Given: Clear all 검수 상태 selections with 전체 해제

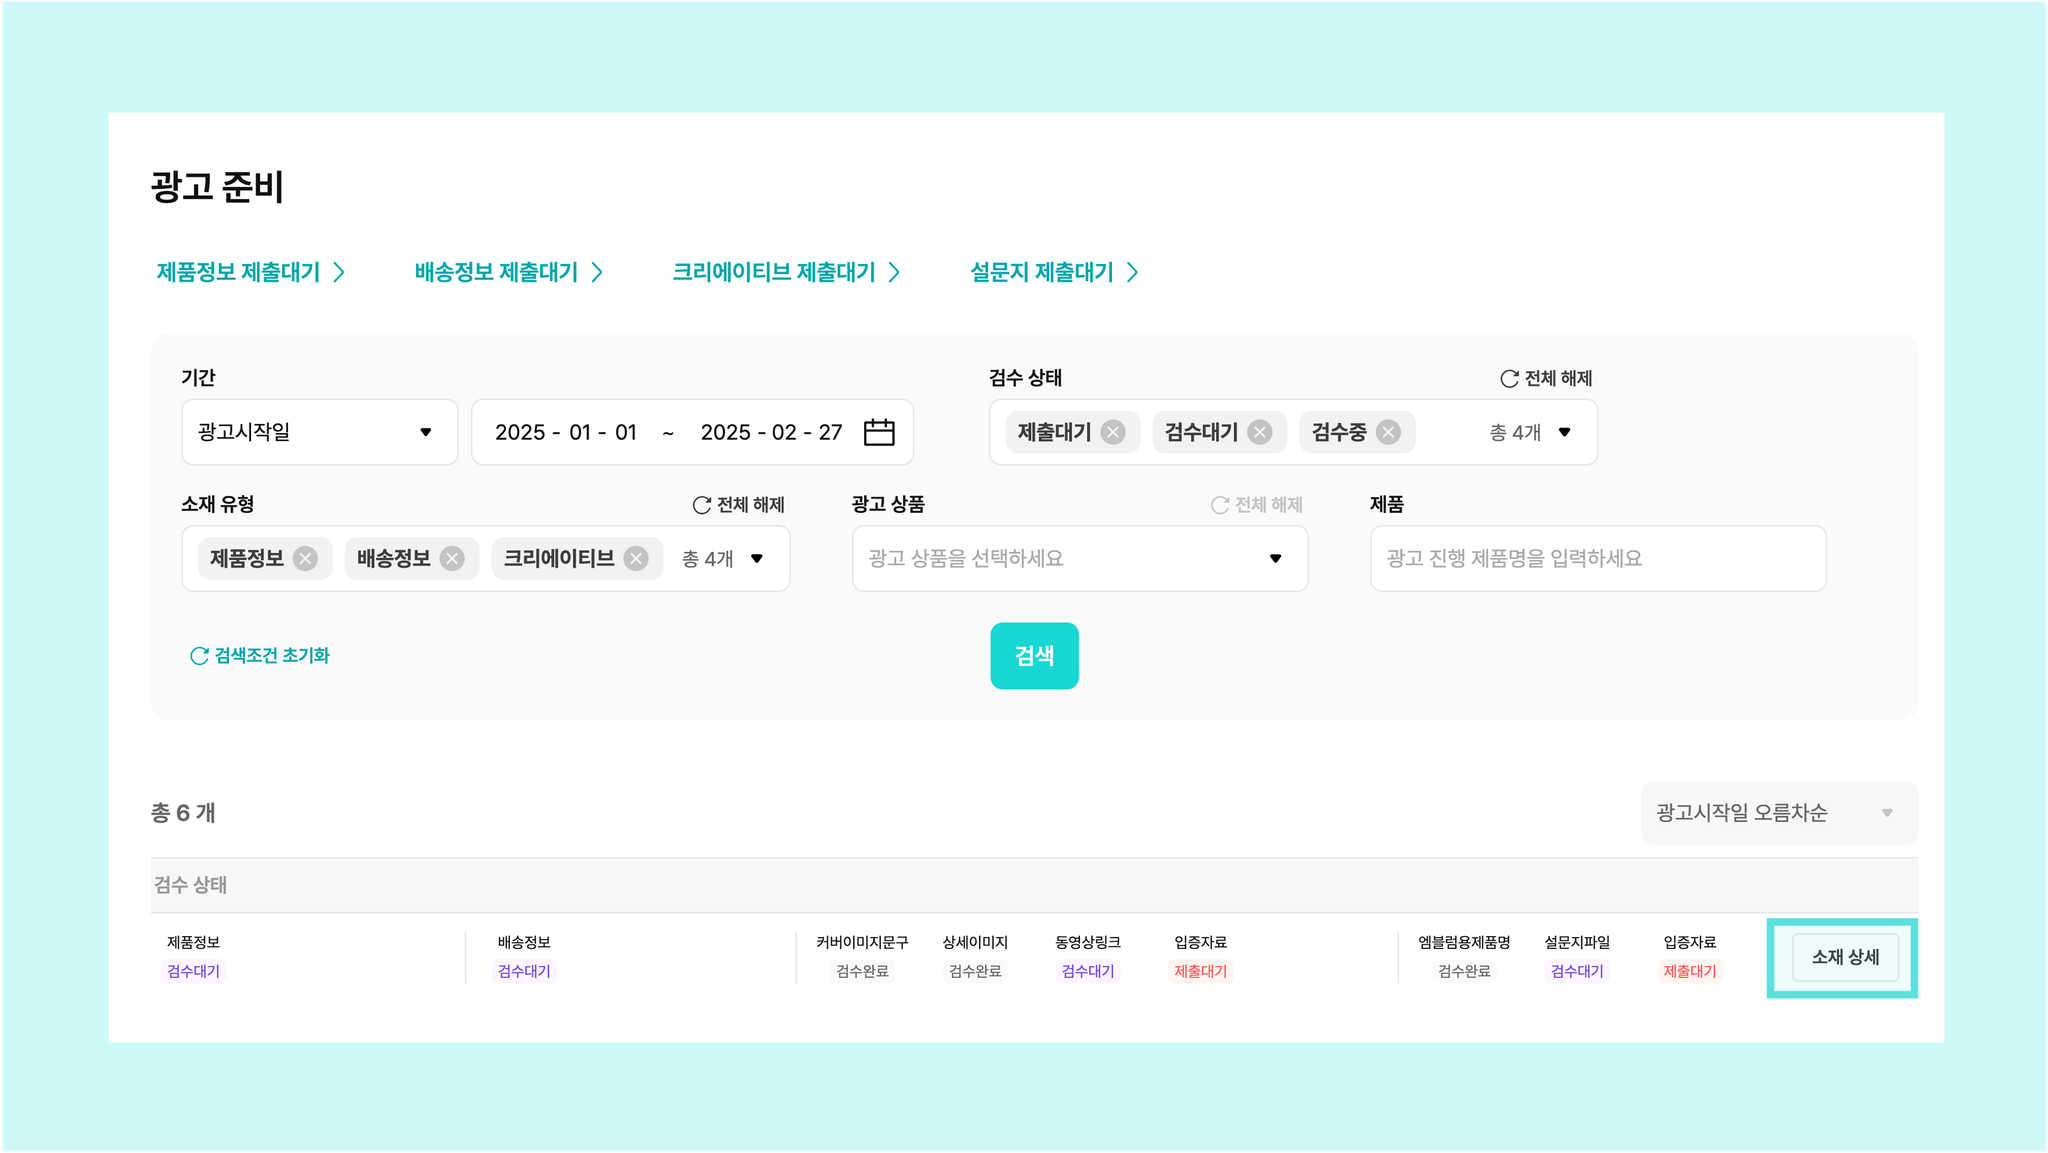Looking at the screenshot, I should point(1546,378).
